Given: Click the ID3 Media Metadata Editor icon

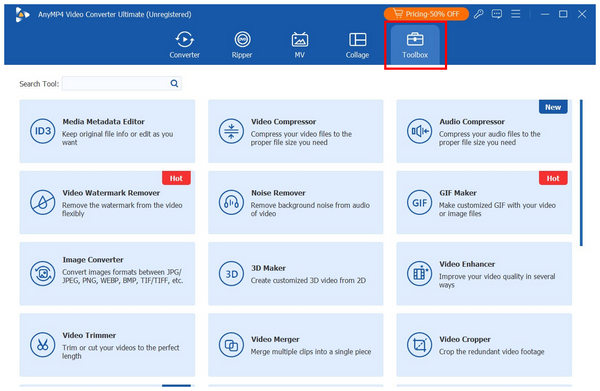Looking at the screenshot, I should pos(42,131).
